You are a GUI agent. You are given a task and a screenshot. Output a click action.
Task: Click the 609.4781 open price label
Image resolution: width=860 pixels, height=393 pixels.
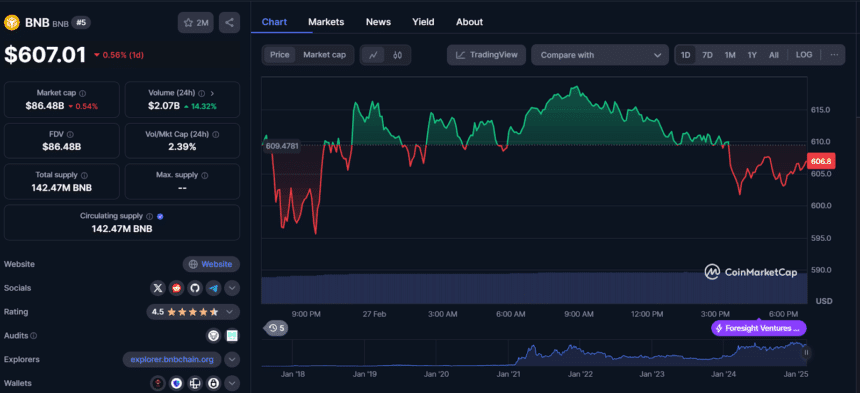282,146
